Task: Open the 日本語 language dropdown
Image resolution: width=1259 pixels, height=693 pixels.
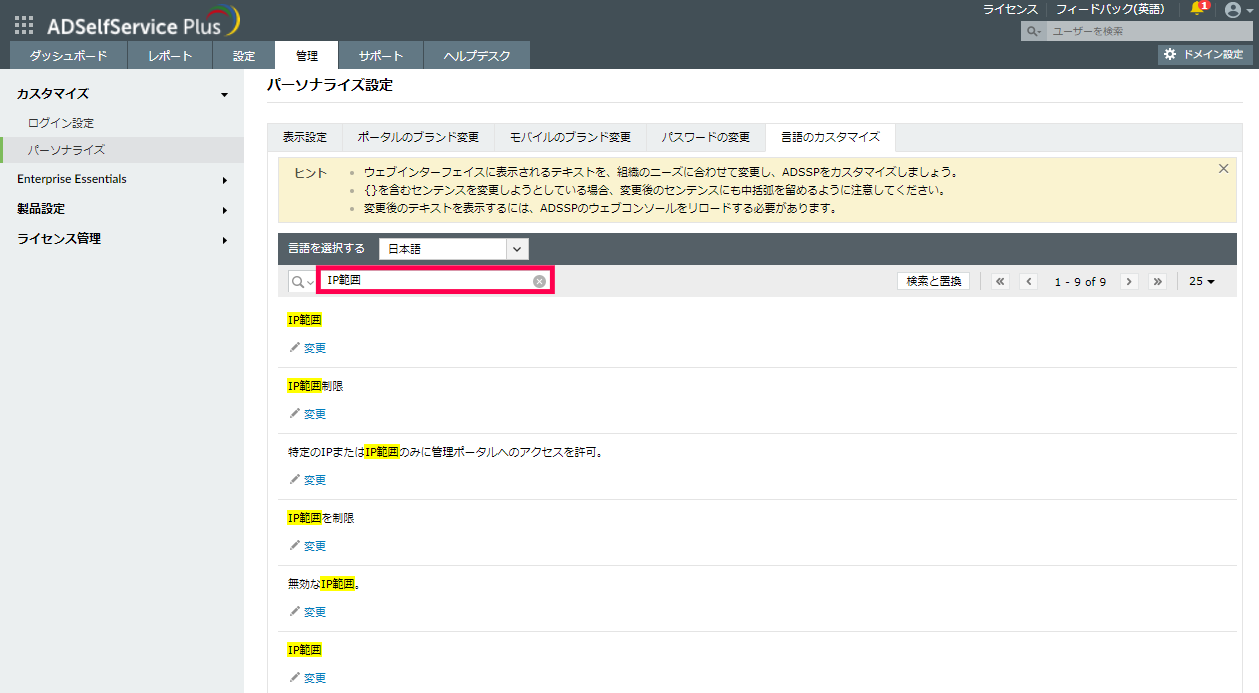Action: pyautogui.click(x=453, y=248)
